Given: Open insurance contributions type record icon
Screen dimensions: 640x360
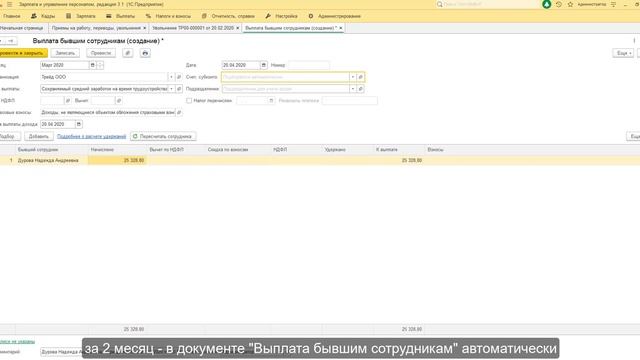Looking at the screenshot, I should 179,112.
